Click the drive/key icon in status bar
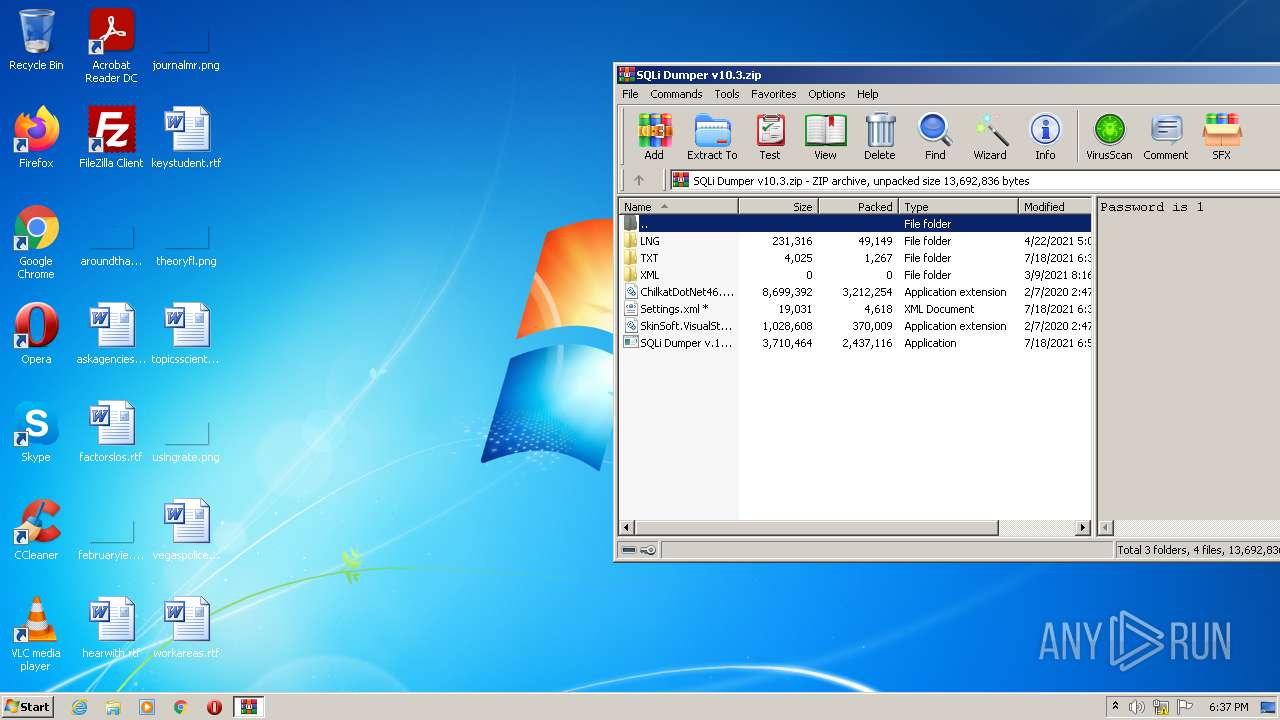Screen dimensions: 1280x720 point(637,550)
